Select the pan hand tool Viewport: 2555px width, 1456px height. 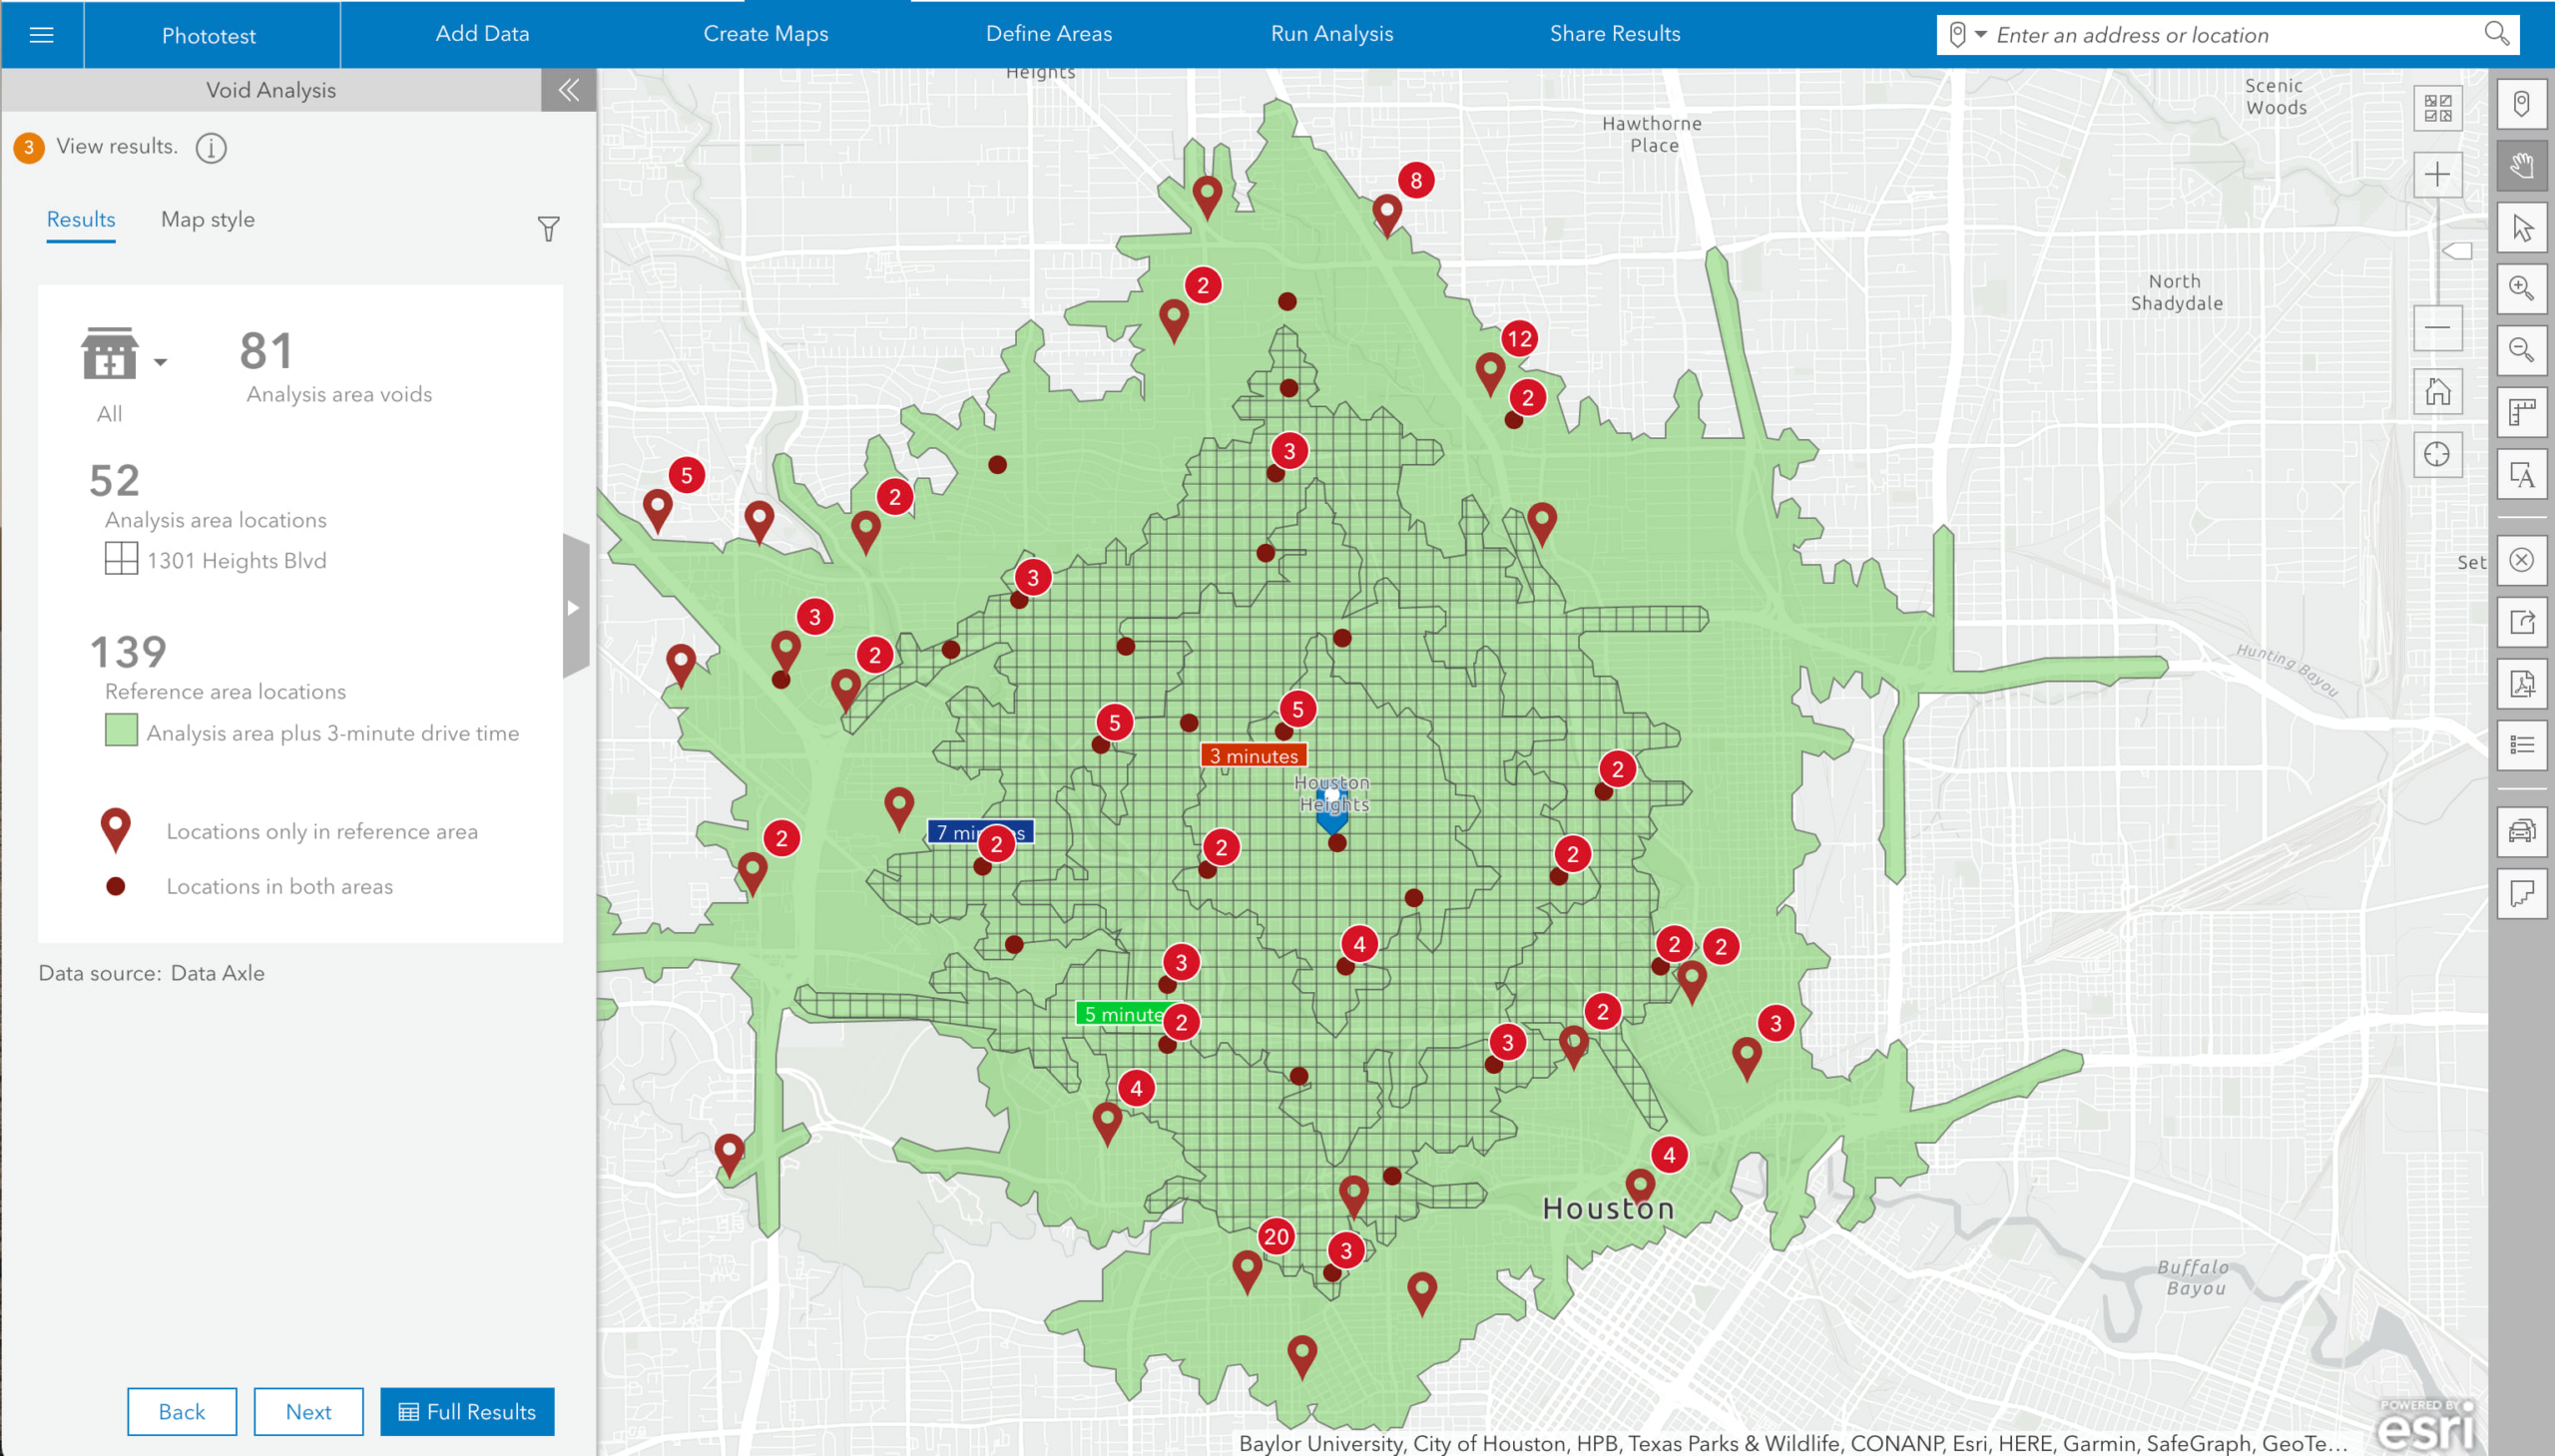[x=2521, y=166]
